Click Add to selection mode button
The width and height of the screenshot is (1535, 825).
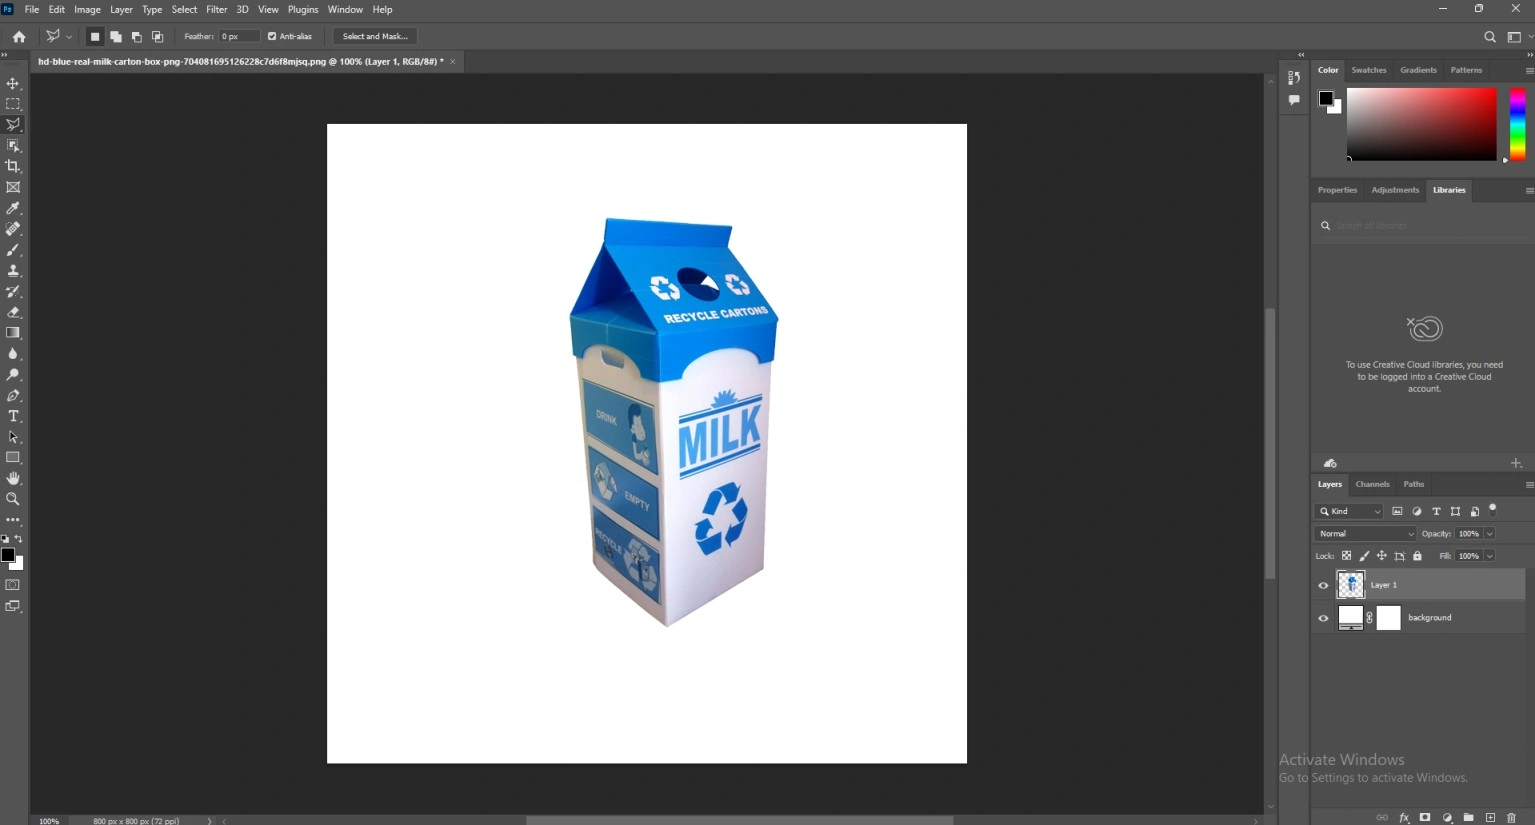116,36
